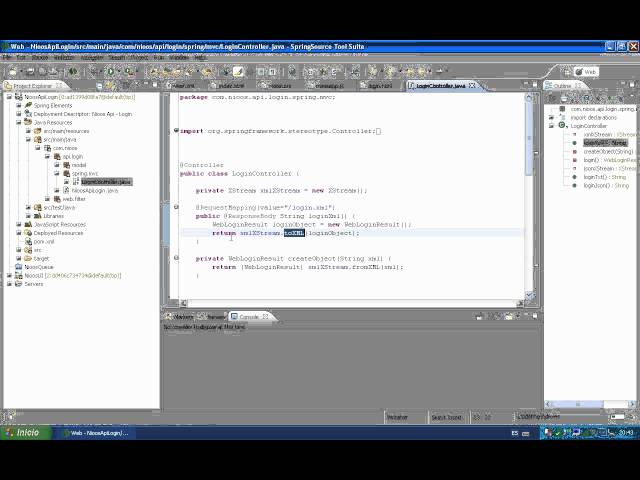Select the Console tab in bottom panel
Image resolution: width=640 pixels, height=480 pixels.
pyautogui.click(x=249, y=317)
